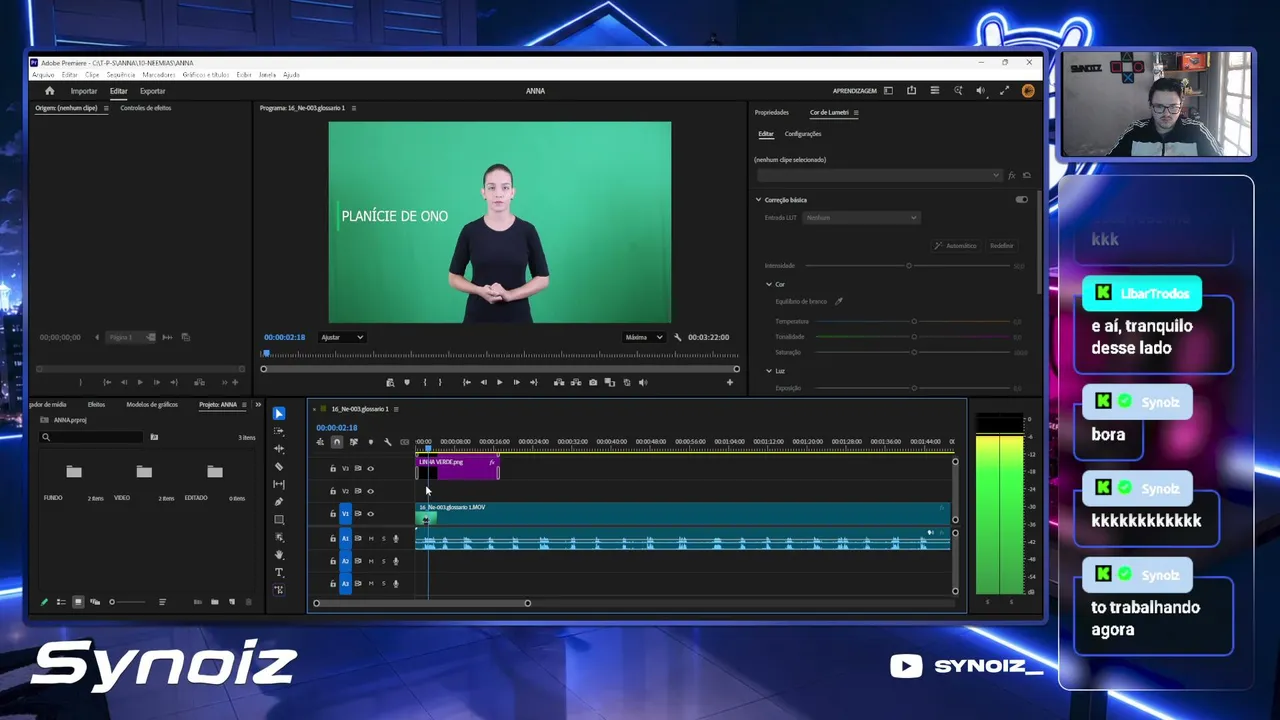Open Program monitor settings wrench
Viewport: 1280px width, 720px height.
click(x=678, y=337)
